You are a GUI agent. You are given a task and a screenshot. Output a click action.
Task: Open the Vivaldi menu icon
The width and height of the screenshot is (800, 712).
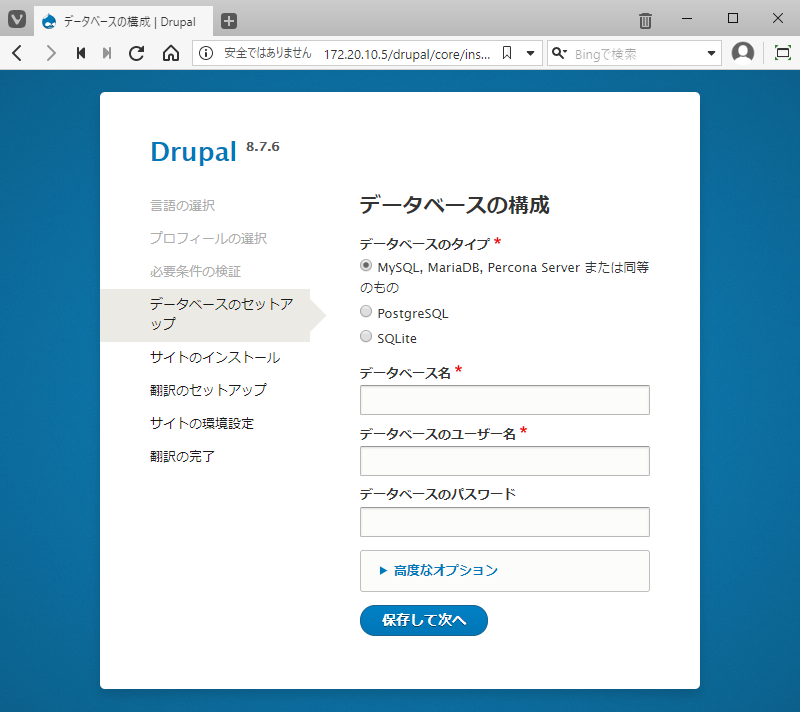[x=17, y=20]
